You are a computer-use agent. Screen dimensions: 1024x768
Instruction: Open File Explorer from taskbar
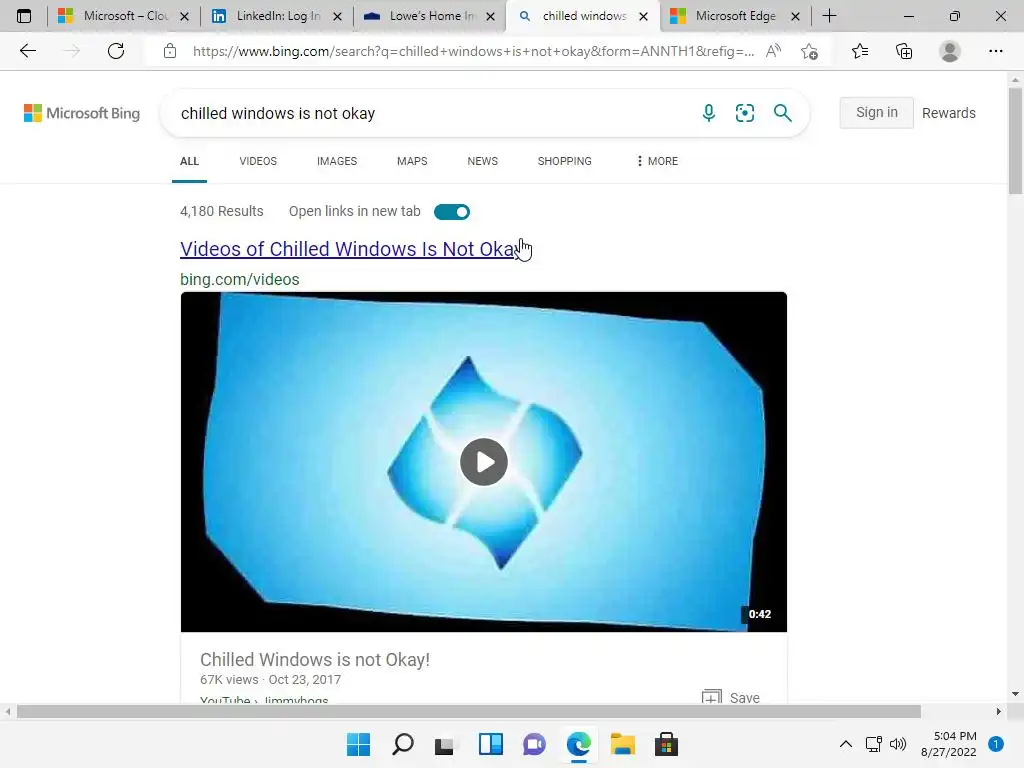(622, 744)
